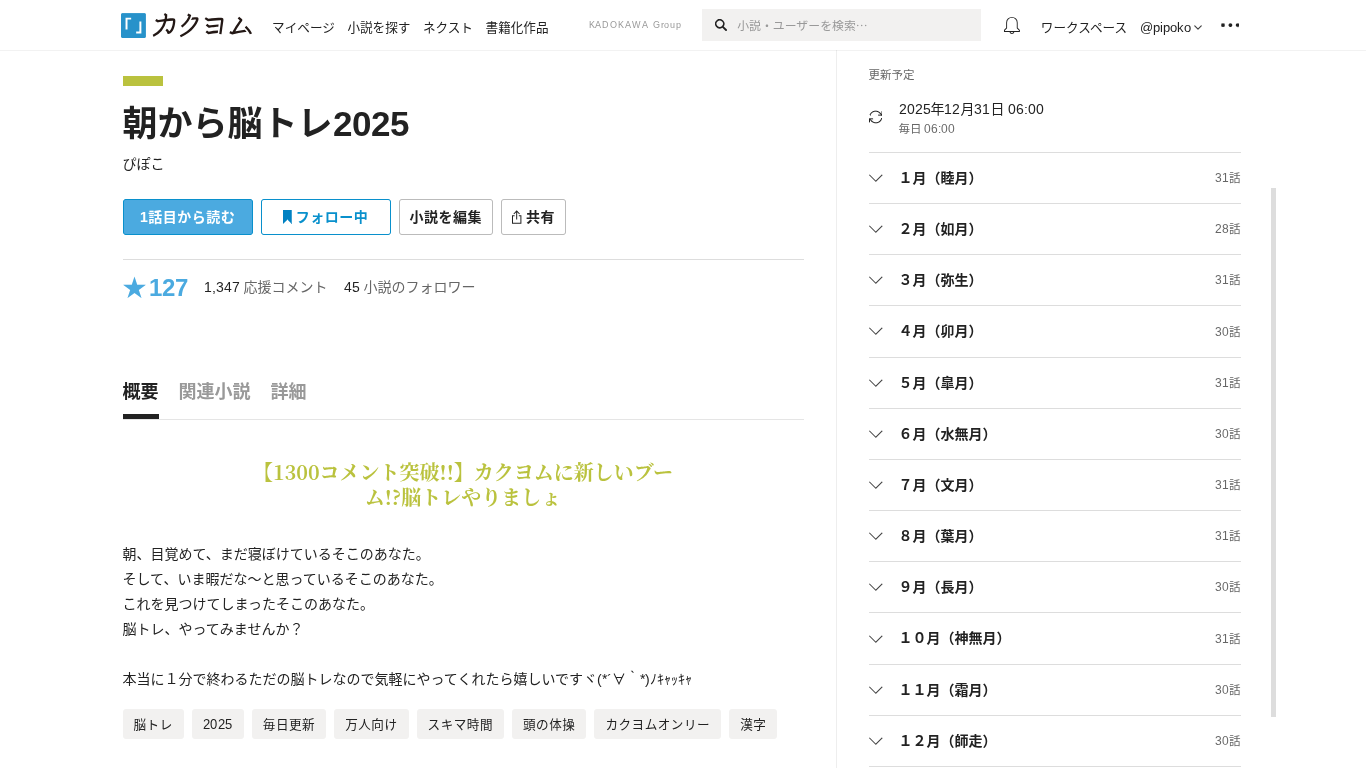This screenshot has height=768, width=1366.
Task: Expand the ６月（水無月） chapter section
Action: (x=876, y=434)
